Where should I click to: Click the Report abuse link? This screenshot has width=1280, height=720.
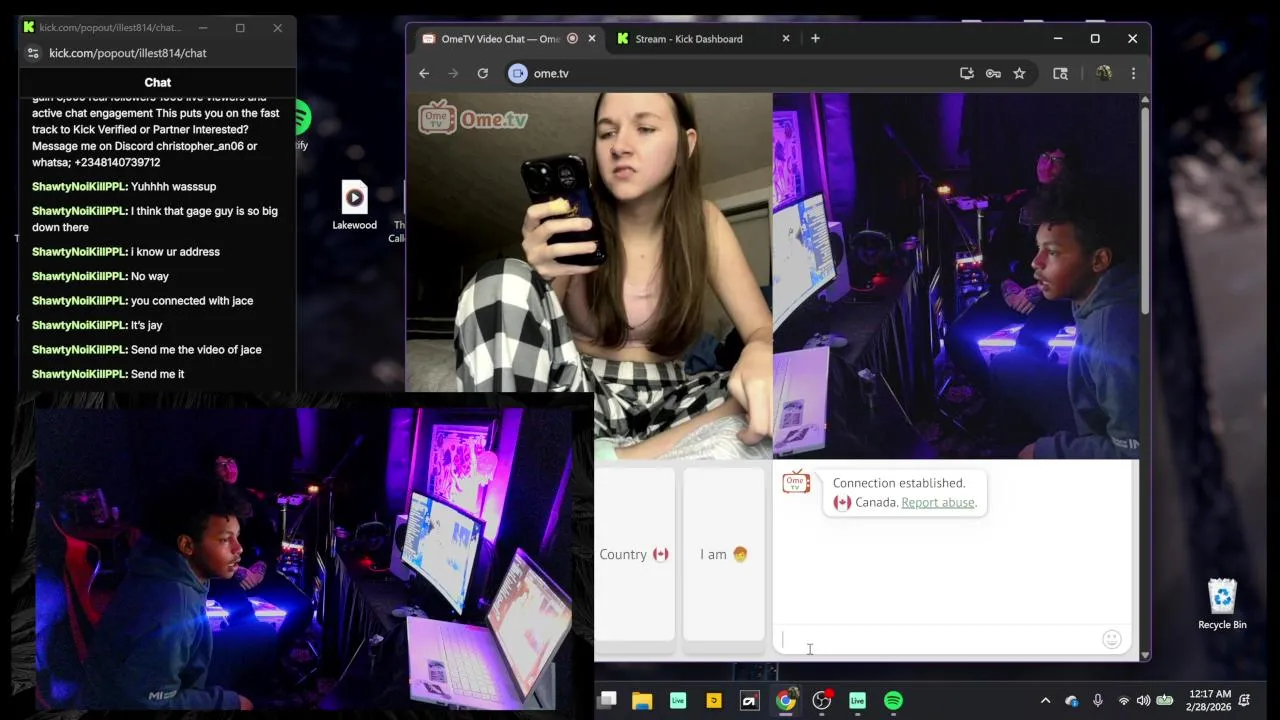coord(938,502)
